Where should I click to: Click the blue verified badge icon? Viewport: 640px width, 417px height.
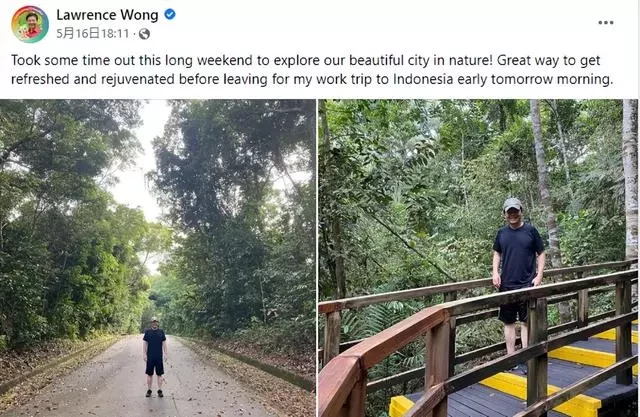[170, 15]
